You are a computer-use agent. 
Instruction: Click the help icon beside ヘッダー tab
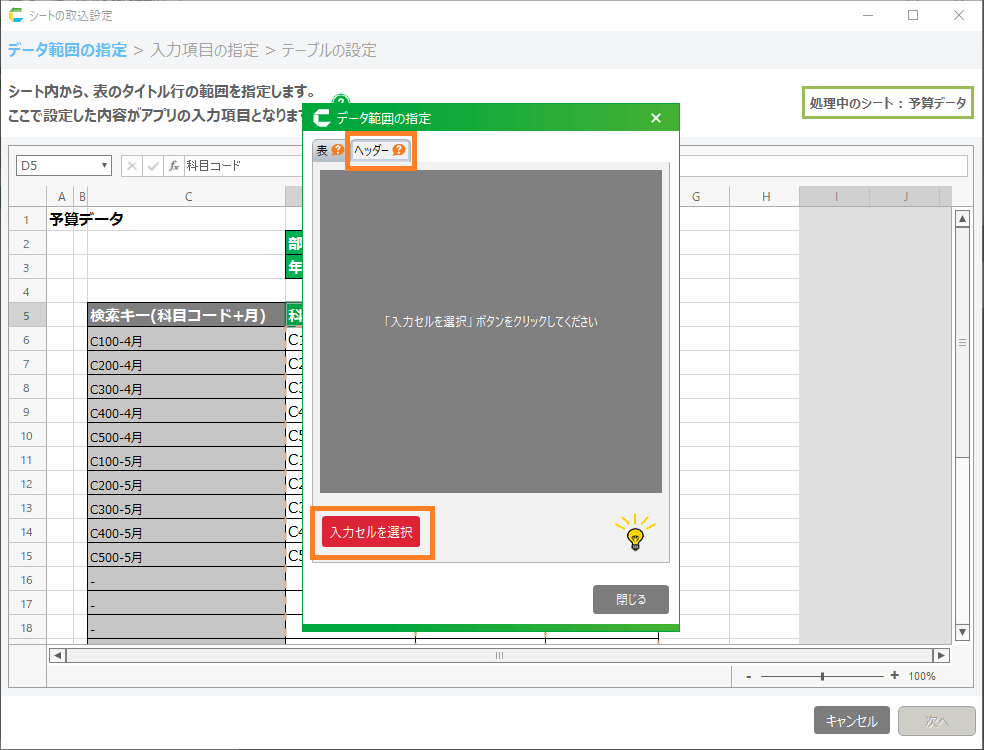(x=399, y=151)
